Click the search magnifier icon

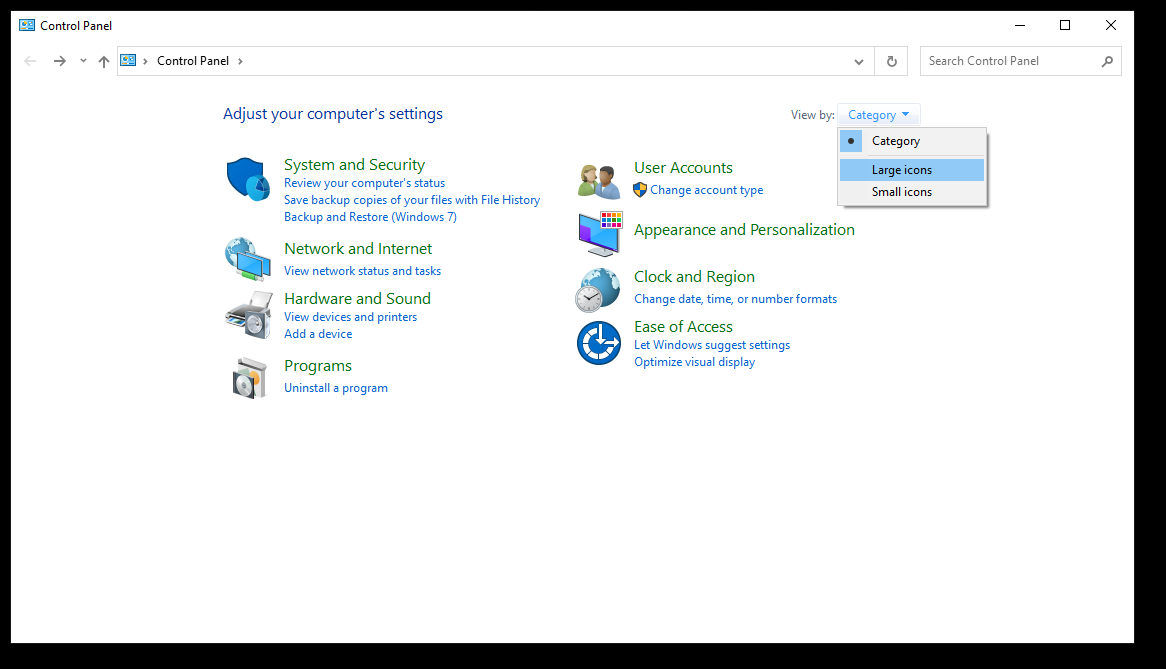[x=1107, y=61]
